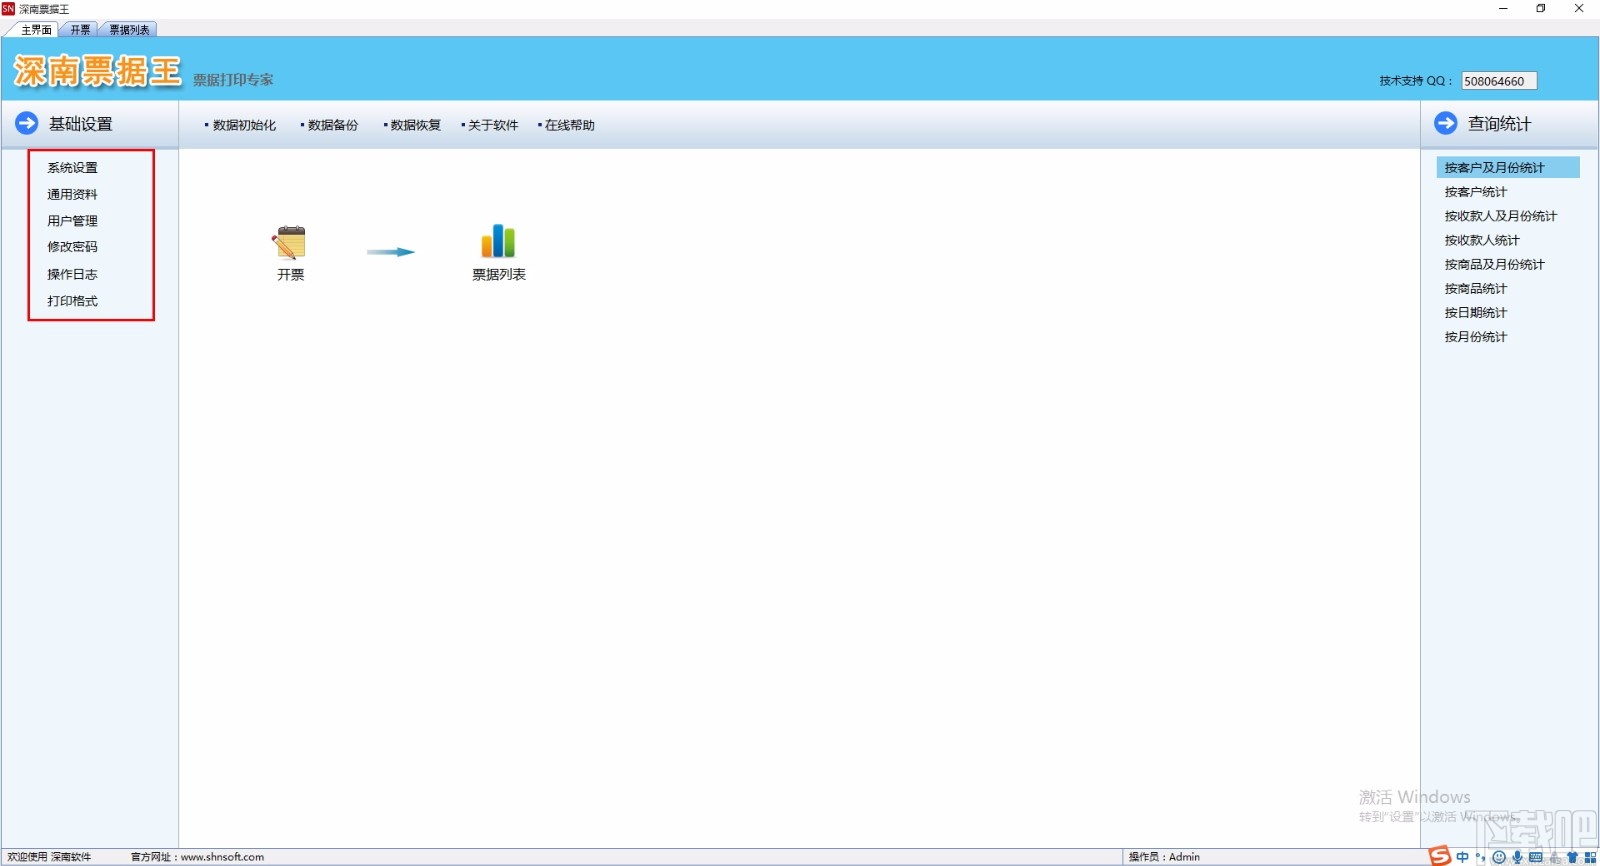Switch to the 主界面 tab
The image size is (1600, 866).
[36, 30]
